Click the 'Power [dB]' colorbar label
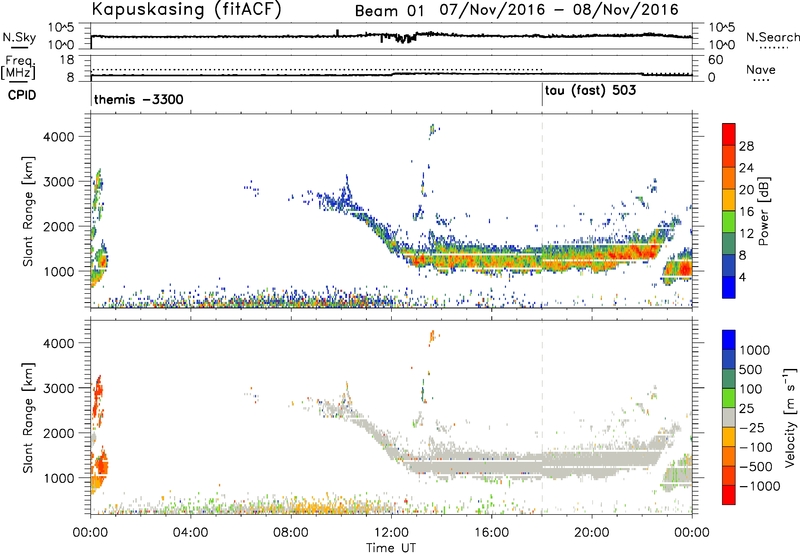 pyautogui.click(x=764, y=211)
